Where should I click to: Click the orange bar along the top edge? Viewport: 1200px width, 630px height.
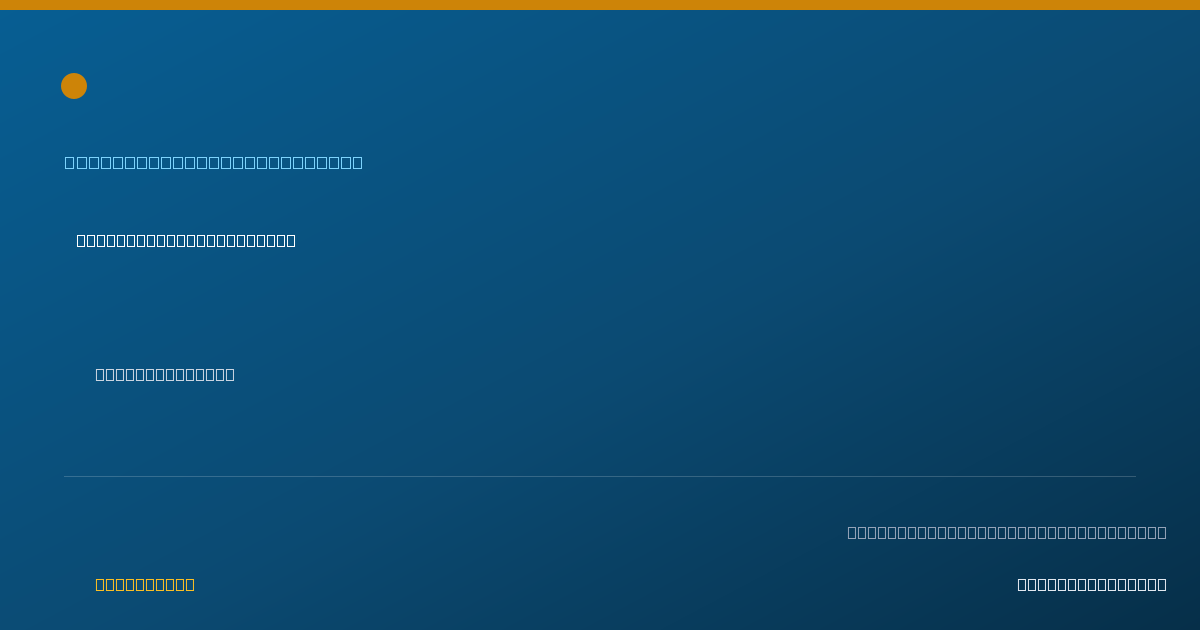[x=600, y=5]
